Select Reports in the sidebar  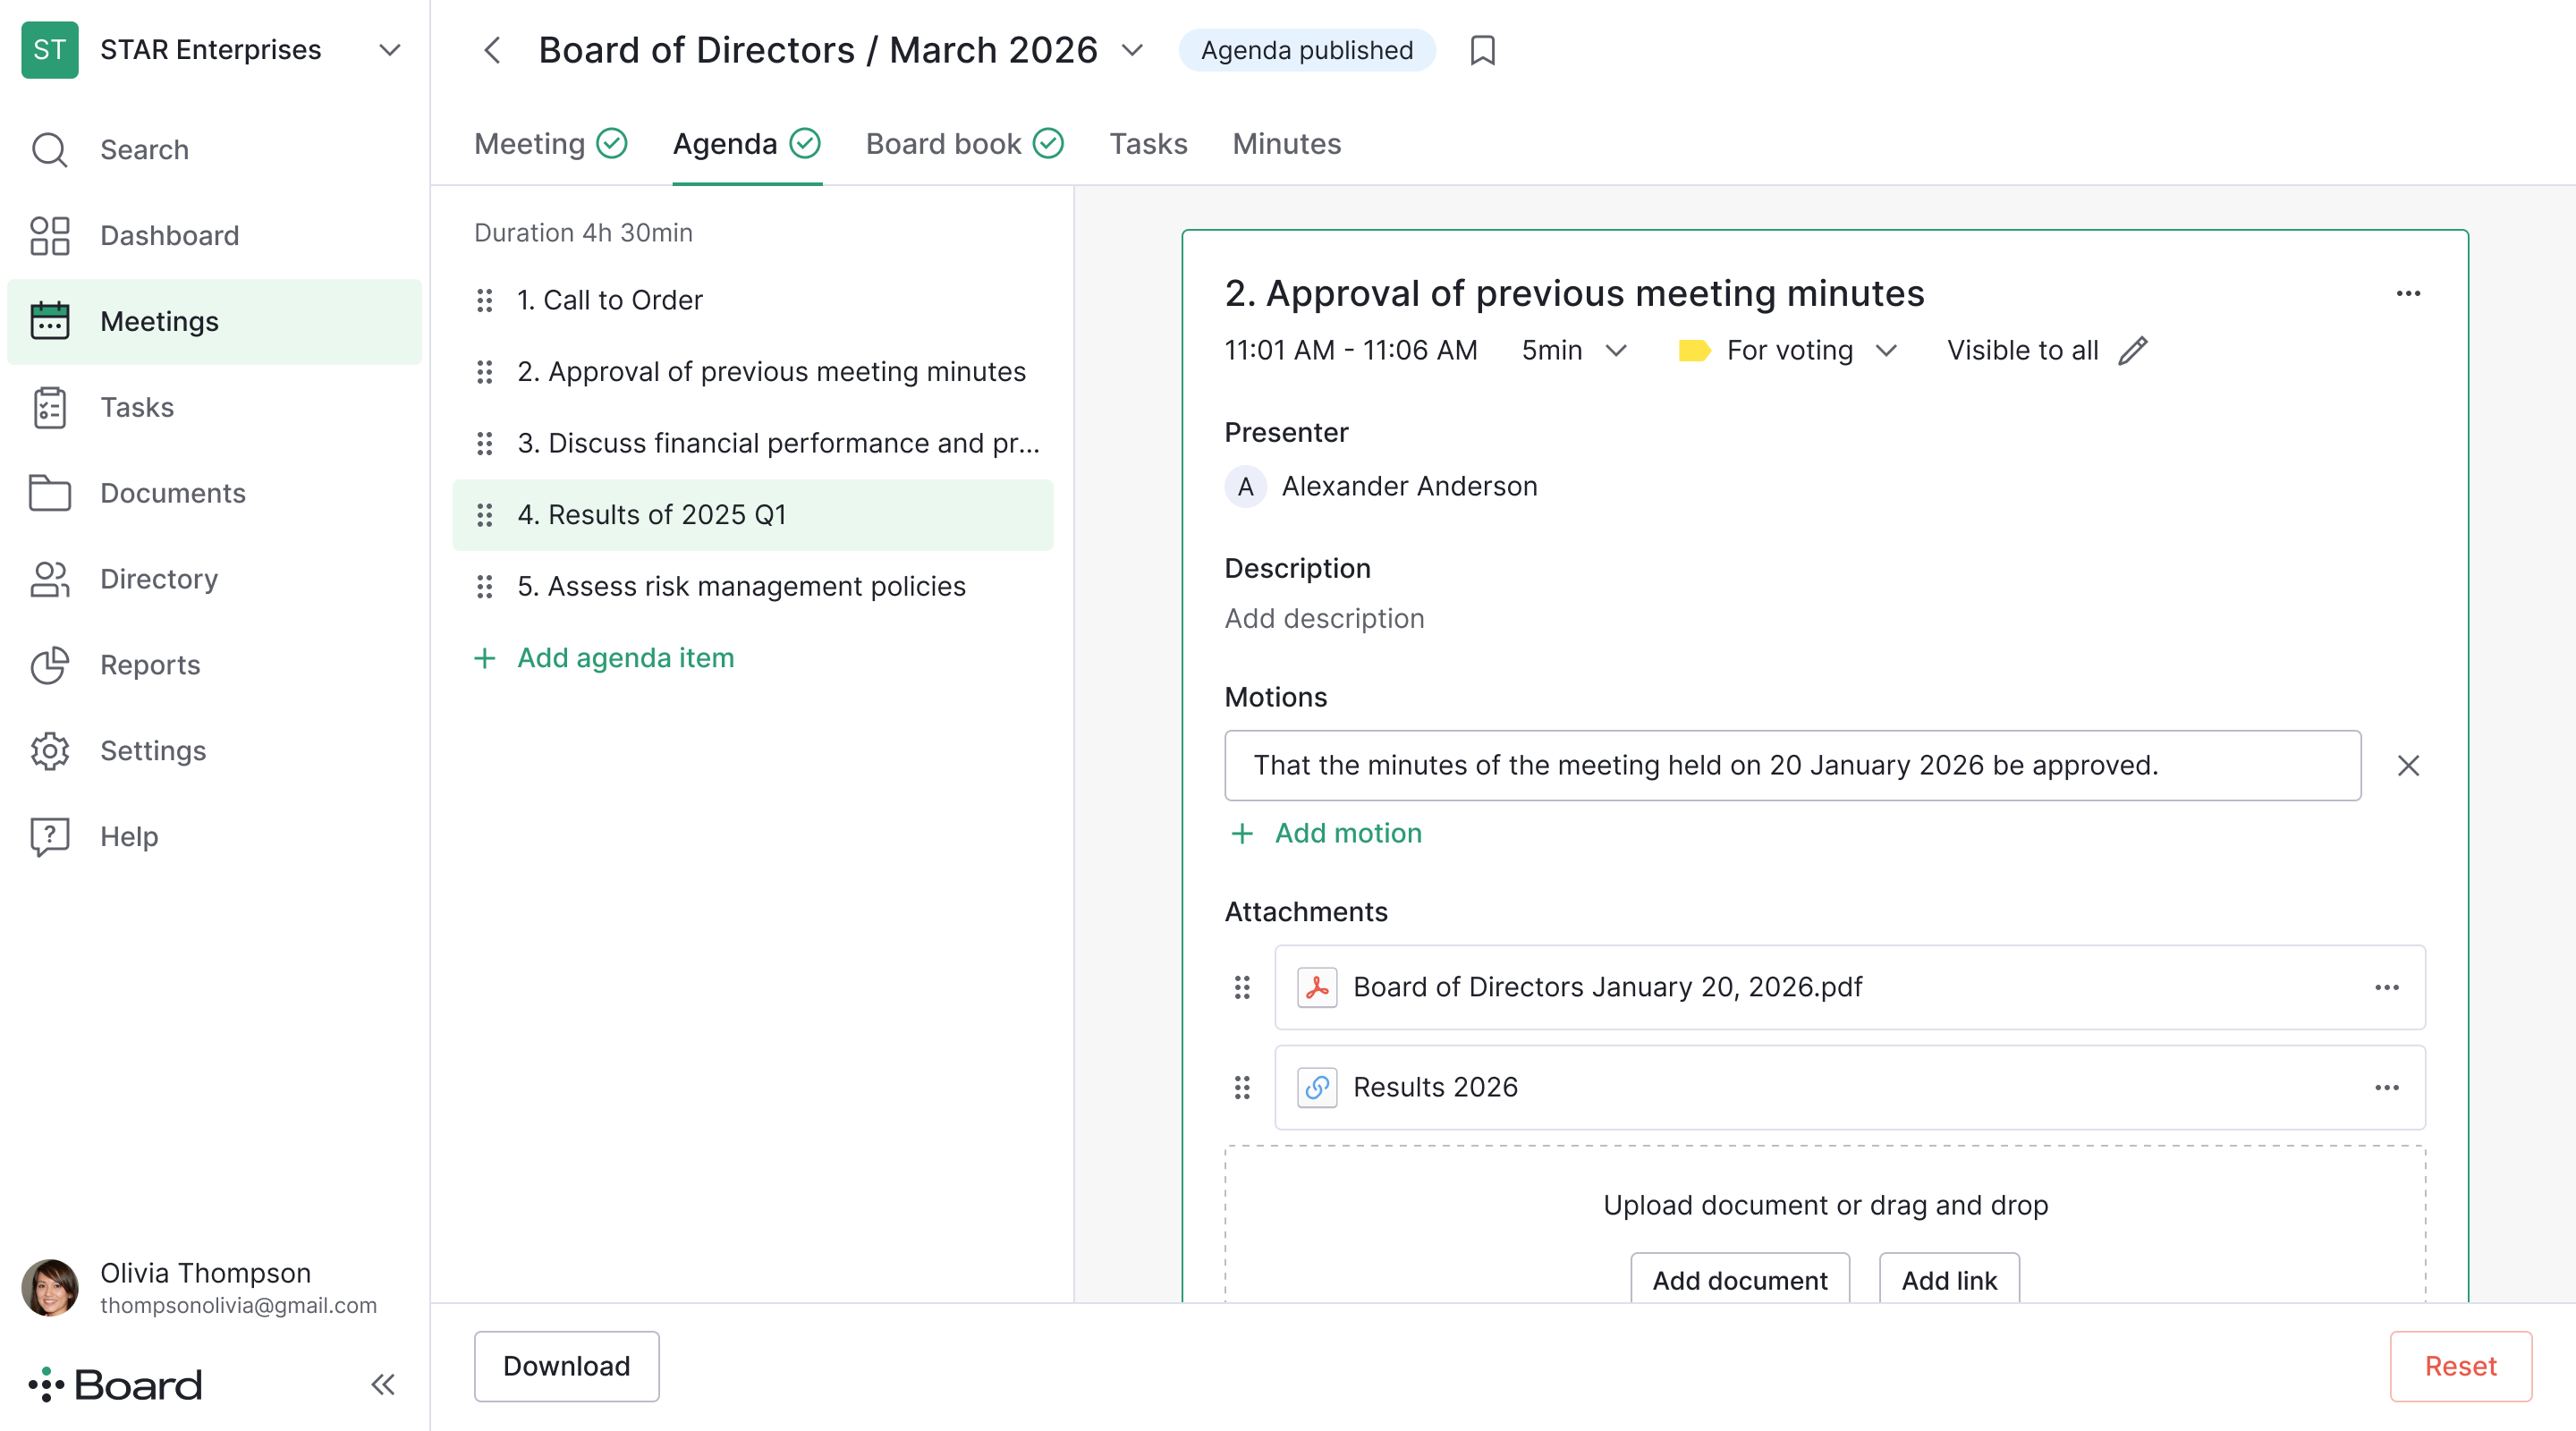tap(150, 664)
